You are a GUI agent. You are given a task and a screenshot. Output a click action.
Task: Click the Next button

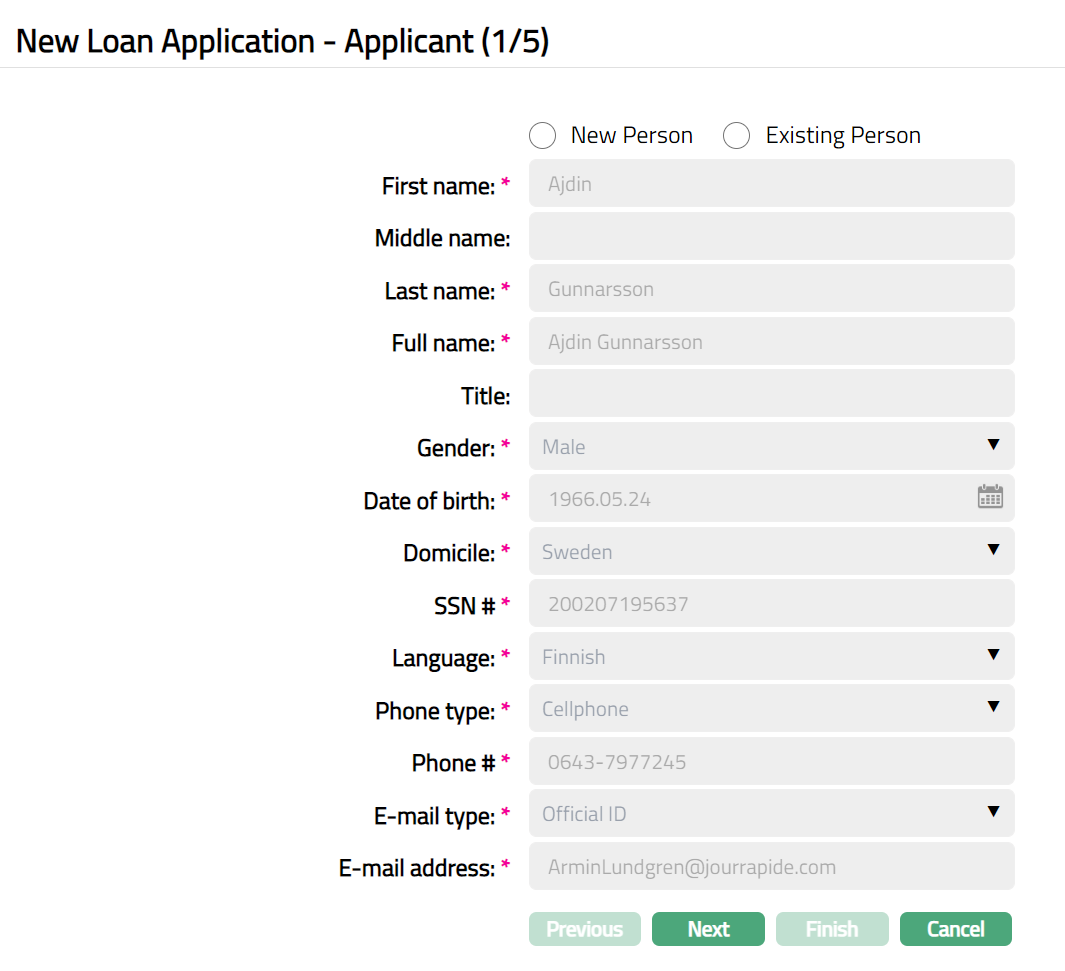point(708,929)
